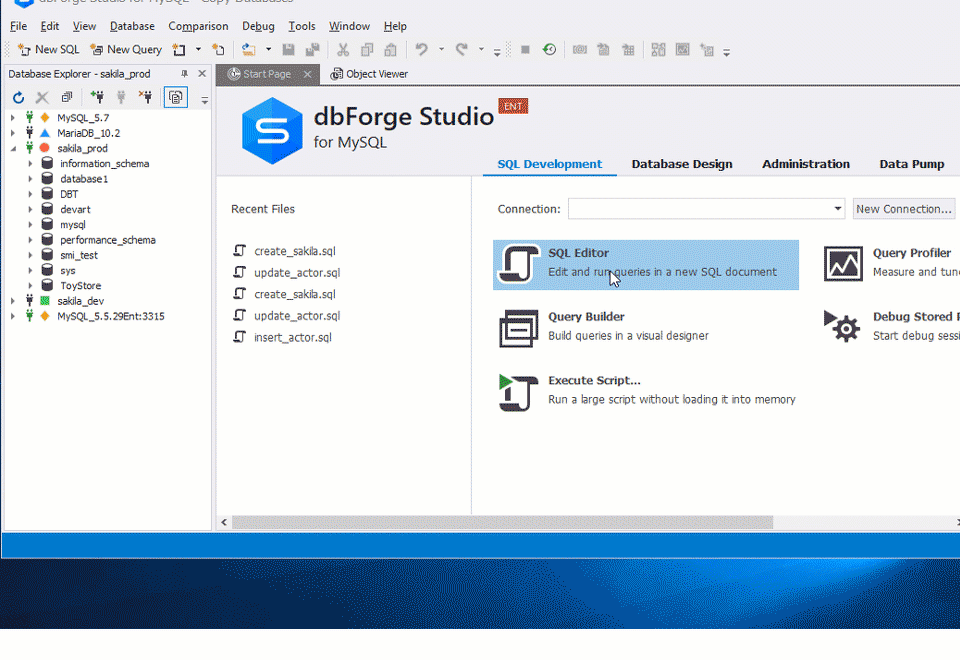Viewport: 960px width, 660px height.
Task: Click the Stop square icon in toolbar
Action: (525, 50)
